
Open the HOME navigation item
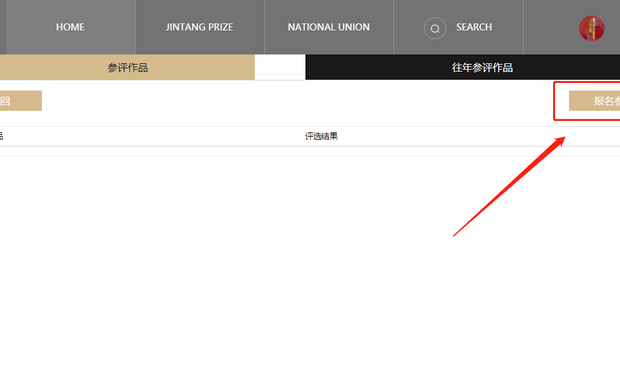(x=70, y=27)
